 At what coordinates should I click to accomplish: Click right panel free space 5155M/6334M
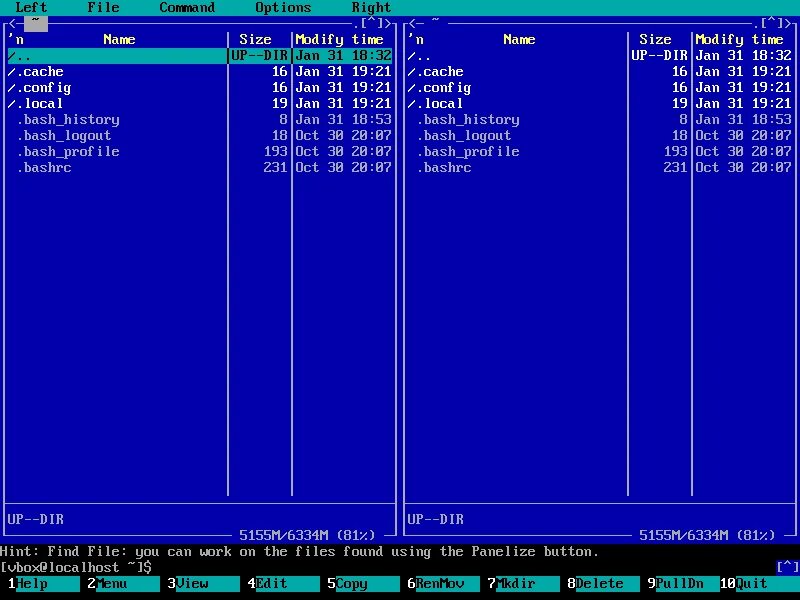707,535
